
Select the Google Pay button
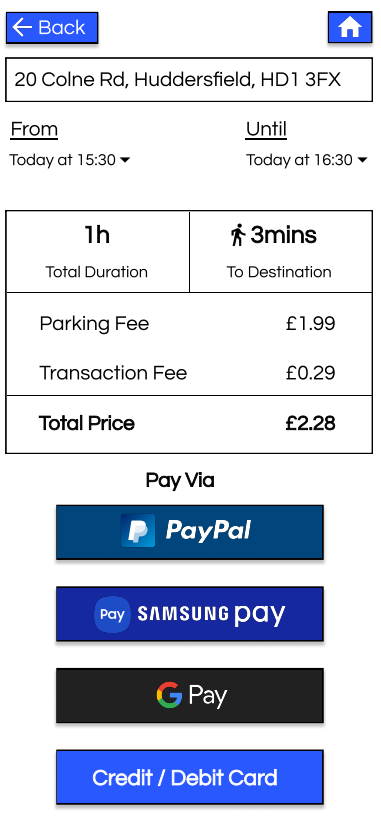coord(189,695)
